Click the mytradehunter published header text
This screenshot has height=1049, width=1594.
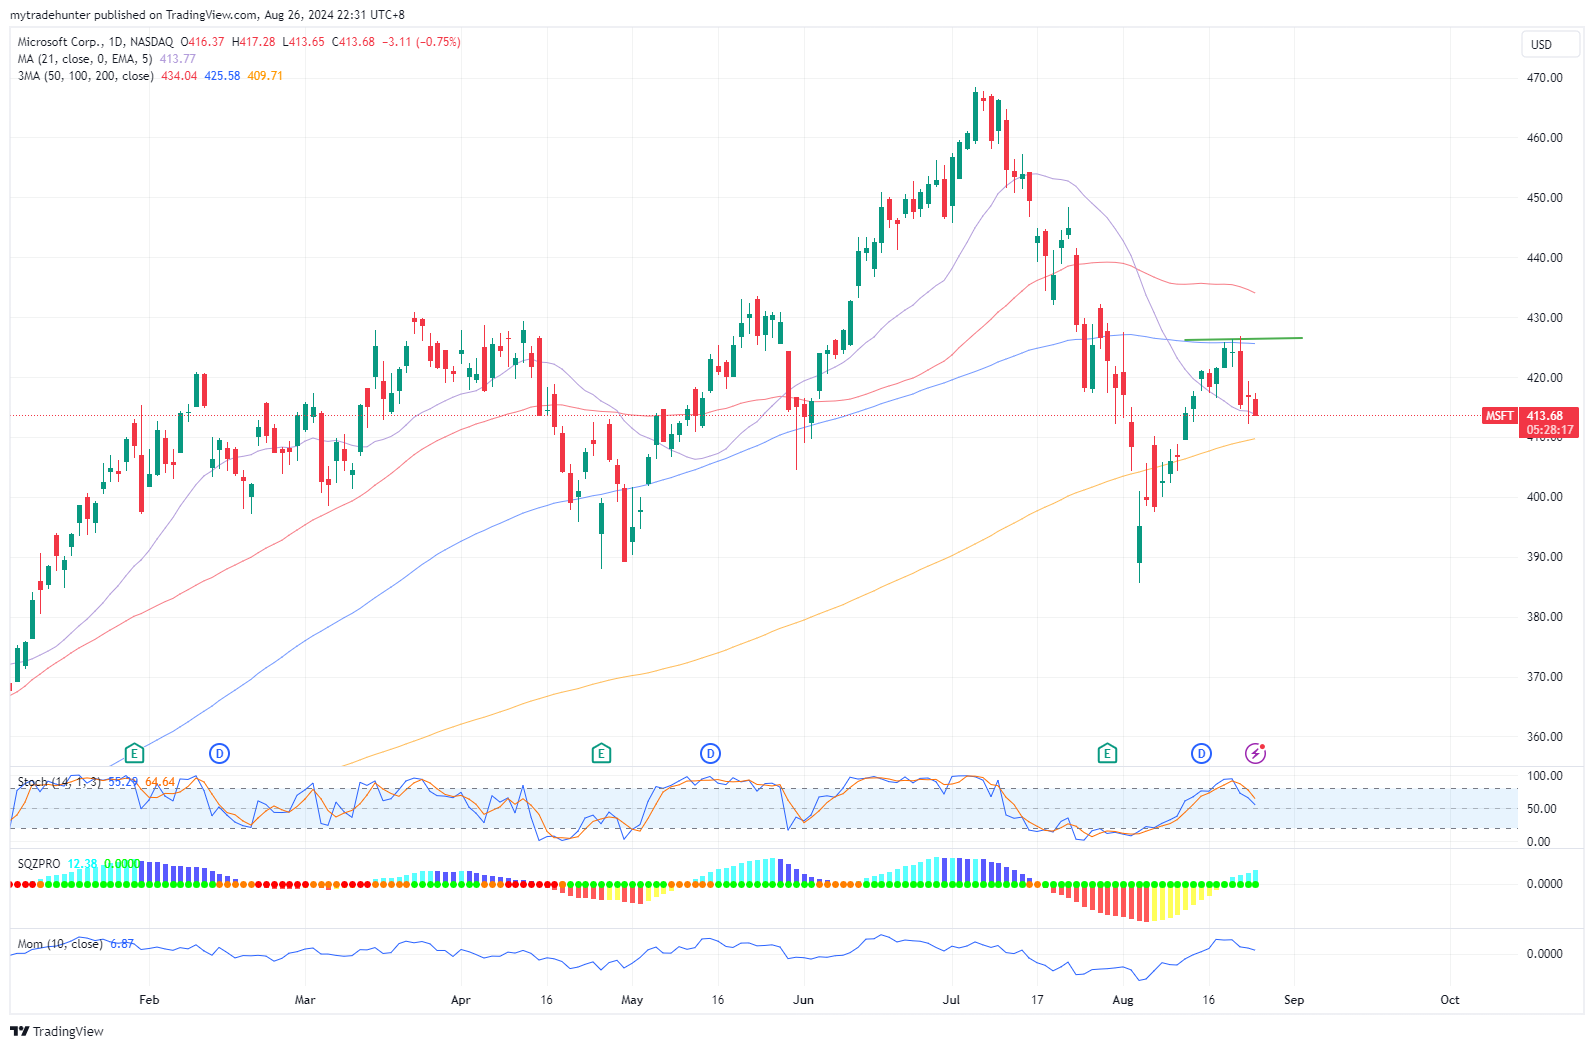coord(207,15)
